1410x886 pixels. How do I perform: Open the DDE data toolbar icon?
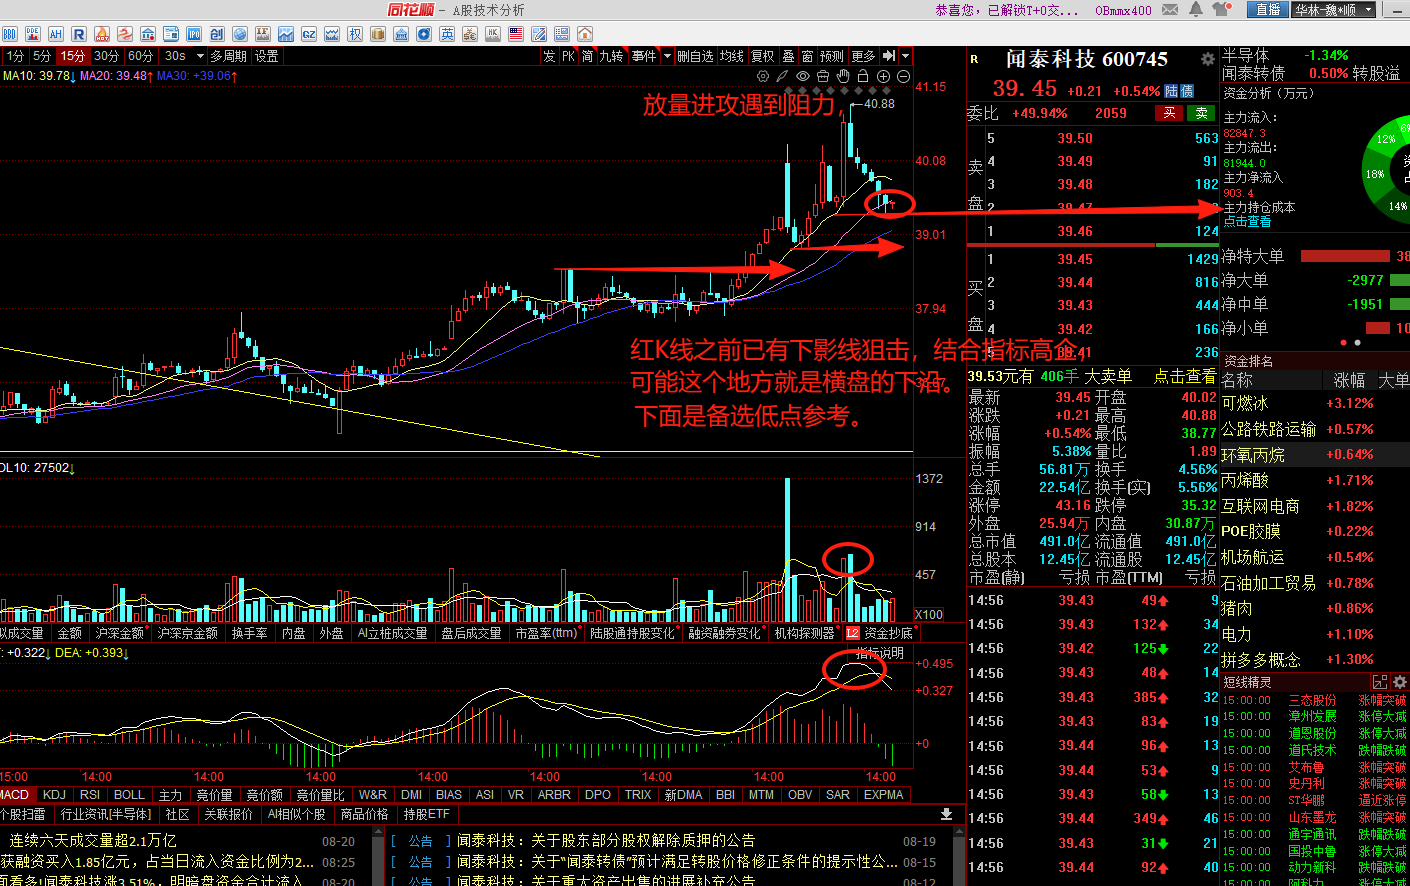click(x=32, y=34)
